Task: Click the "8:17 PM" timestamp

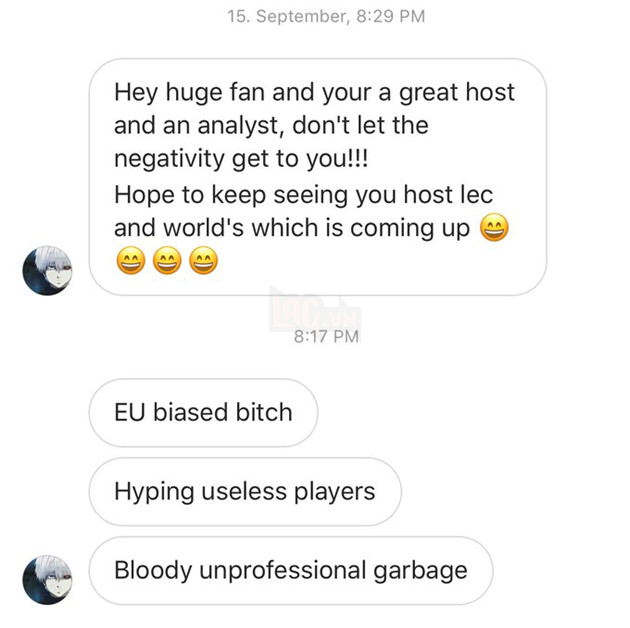Action: (x=326, y=336)
